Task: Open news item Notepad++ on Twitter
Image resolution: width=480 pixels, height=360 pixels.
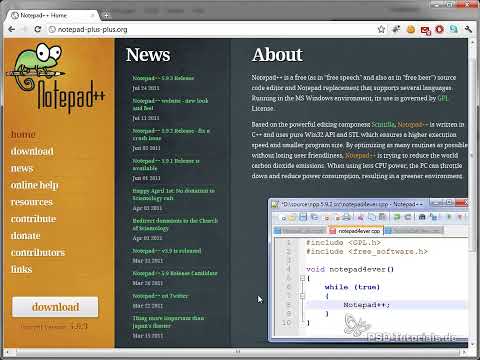Action: click(160, 296)
